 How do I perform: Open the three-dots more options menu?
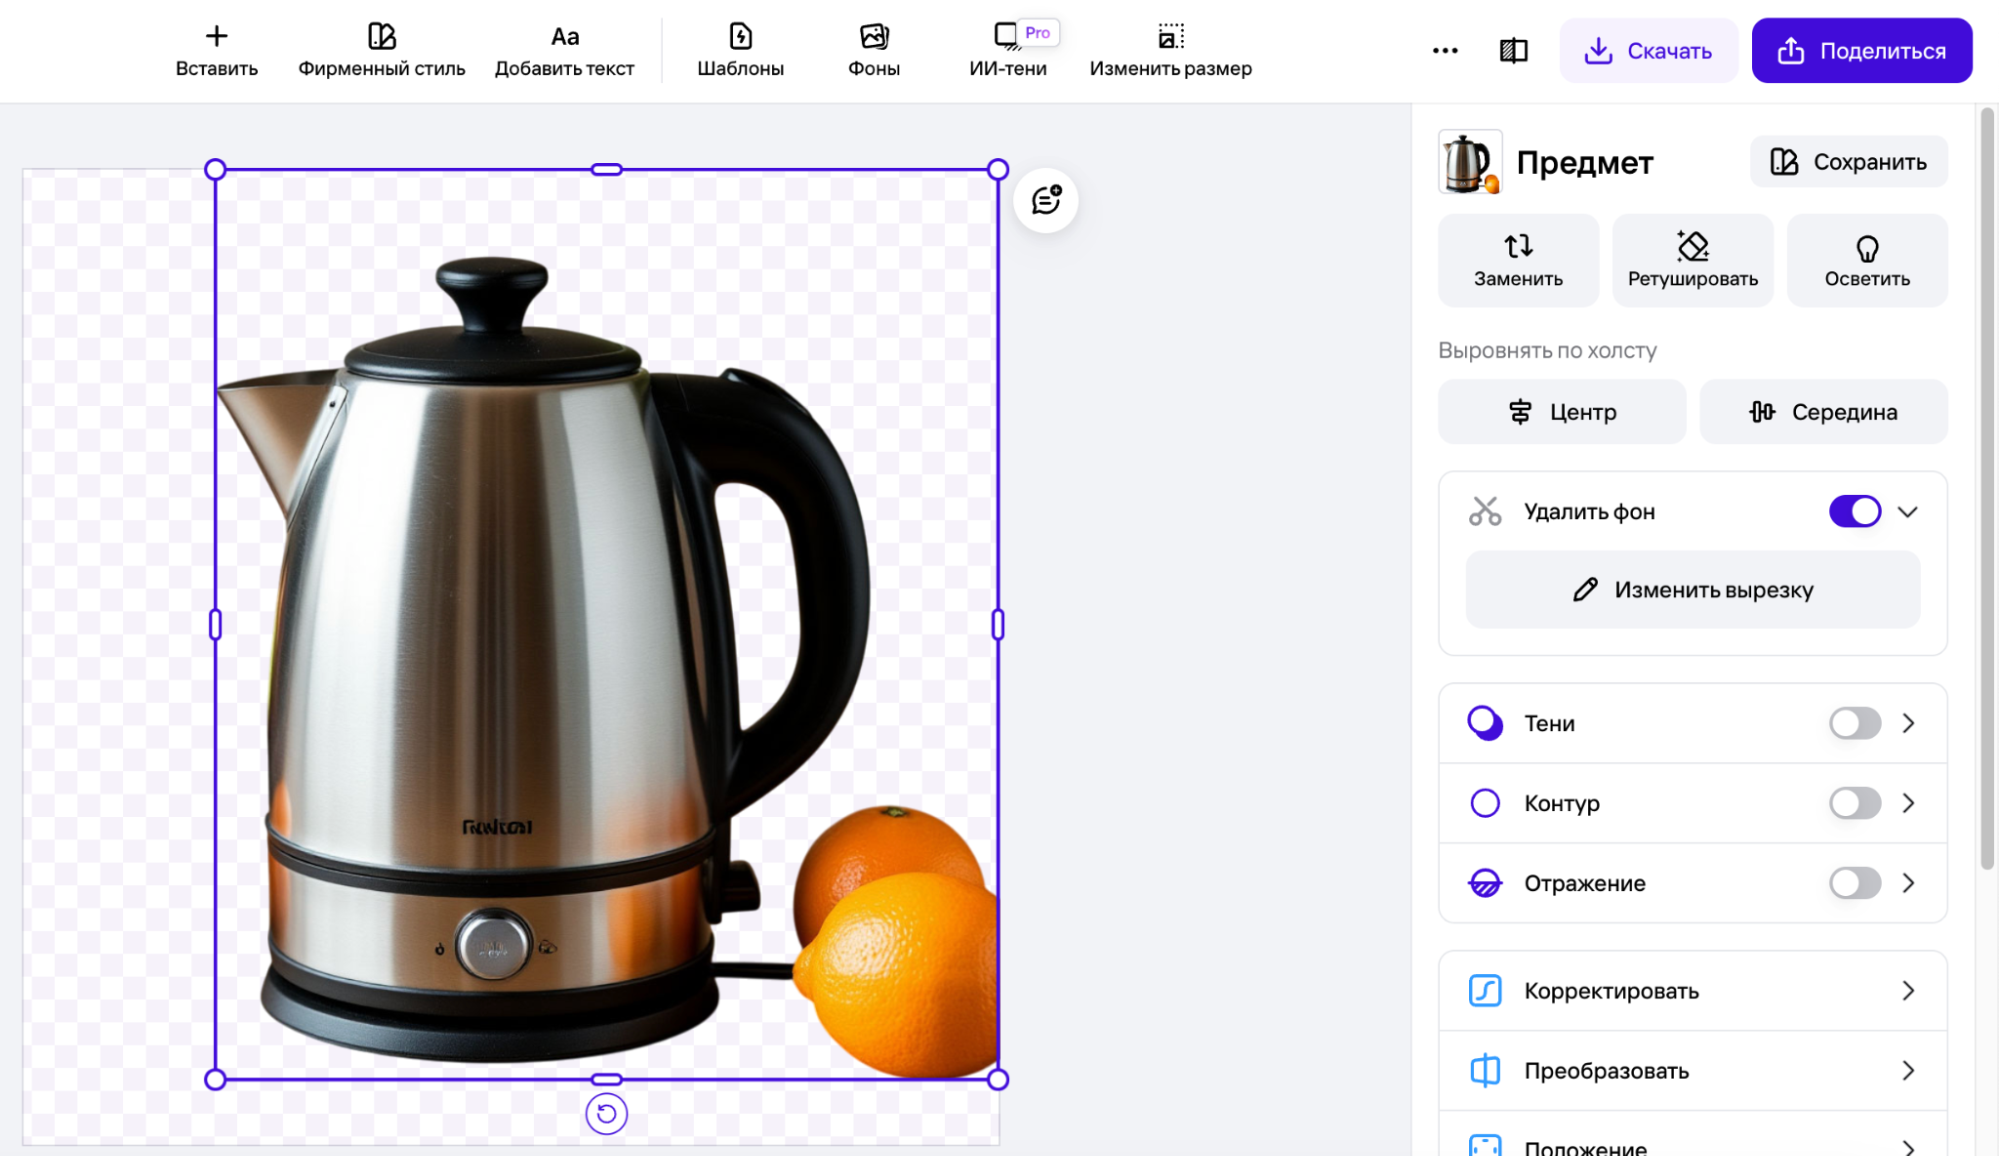[1444, 50]
